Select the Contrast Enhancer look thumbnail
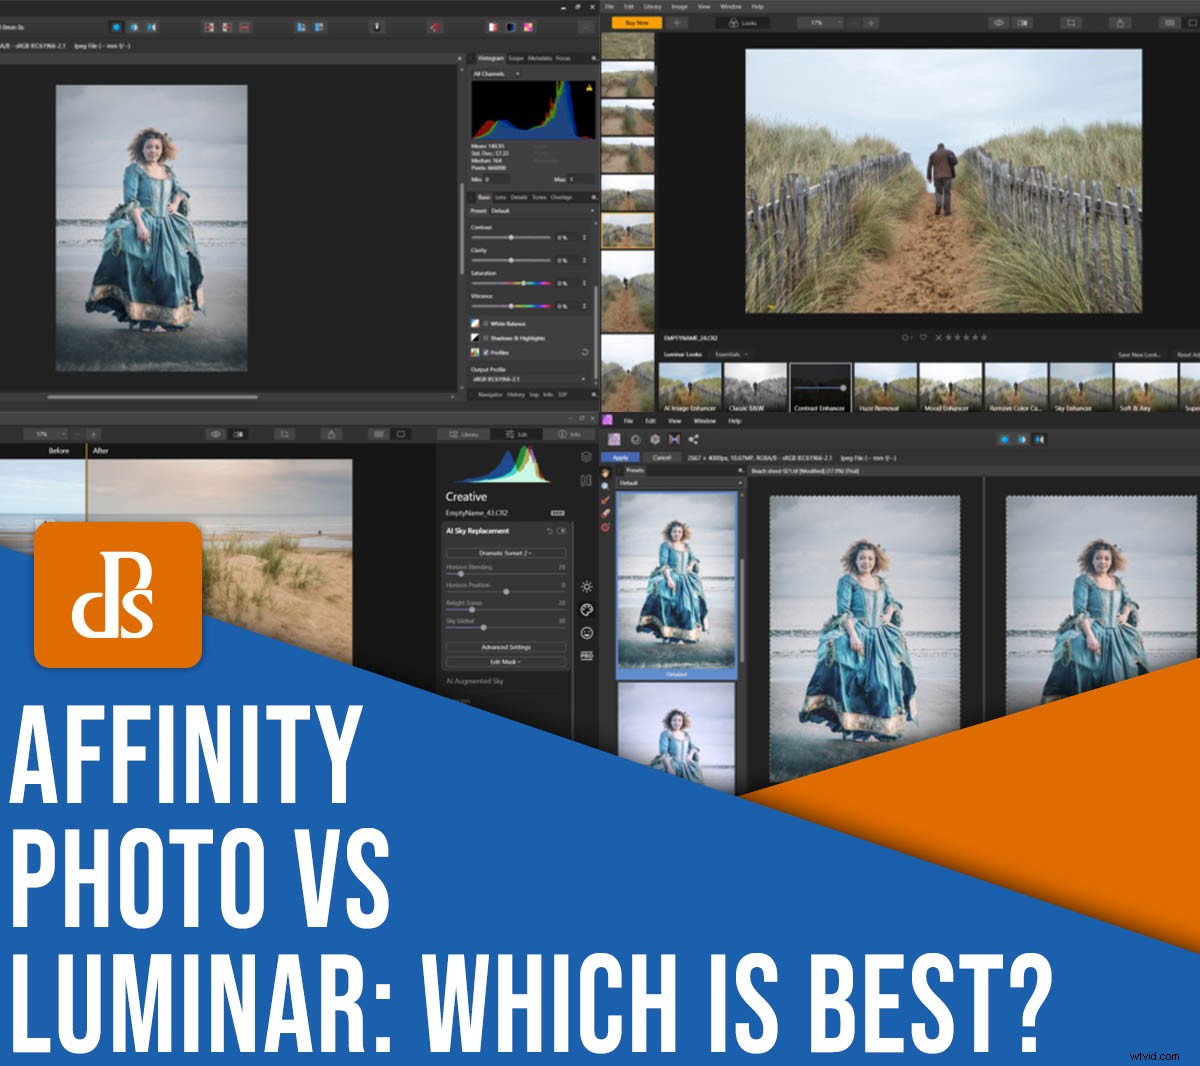Viewport: 1200px width, 1066px height. pyautogui.click(x=820, y=385)
